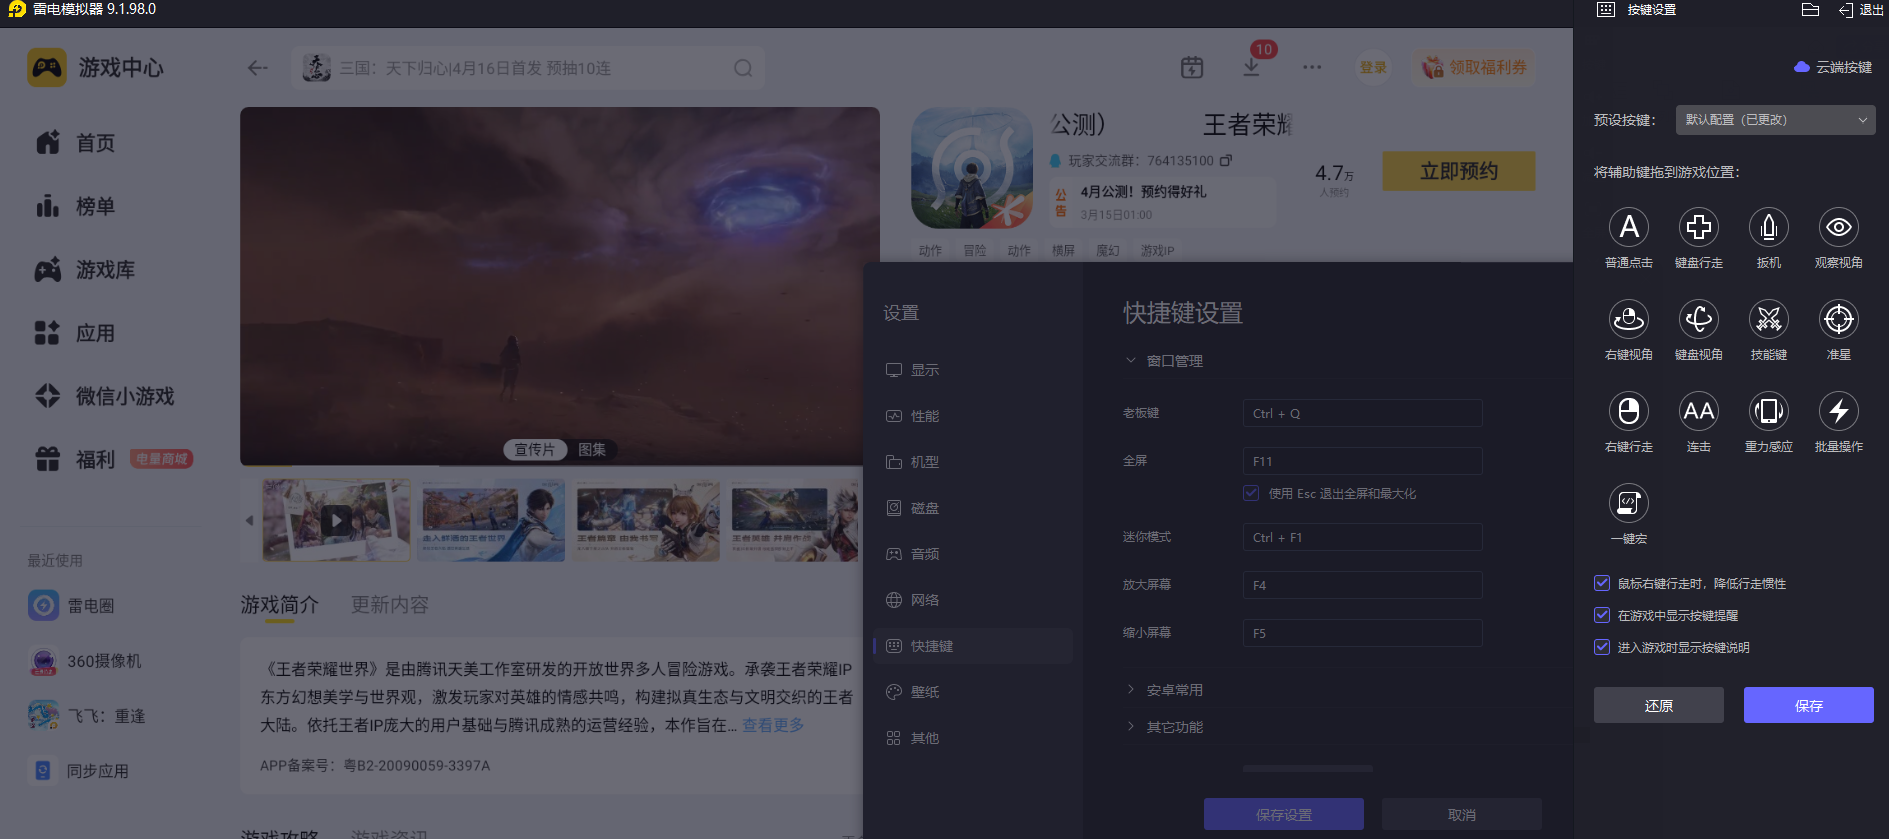
Task: Click the 老板键 Ctrl + Q shortcut field
Action: tap(1362, 413)
